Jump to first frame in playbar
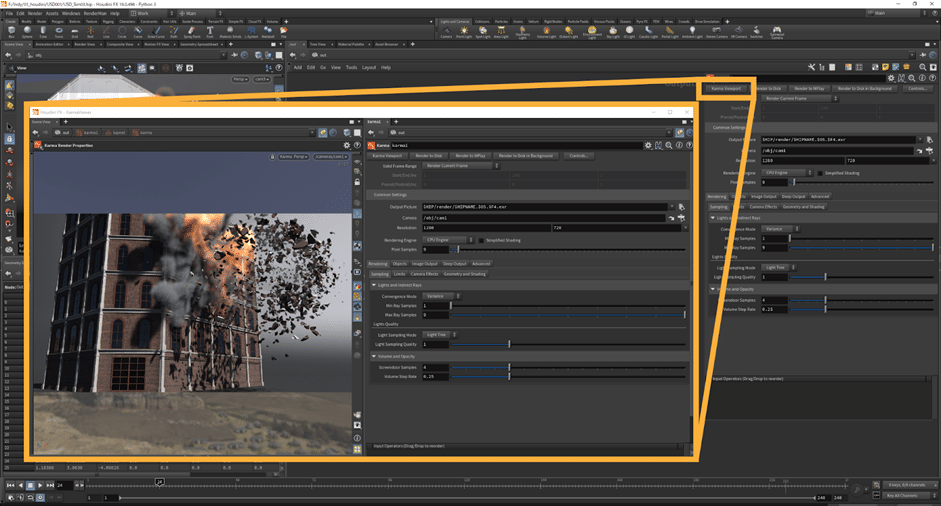941x506 pixels. pos(11,485)
